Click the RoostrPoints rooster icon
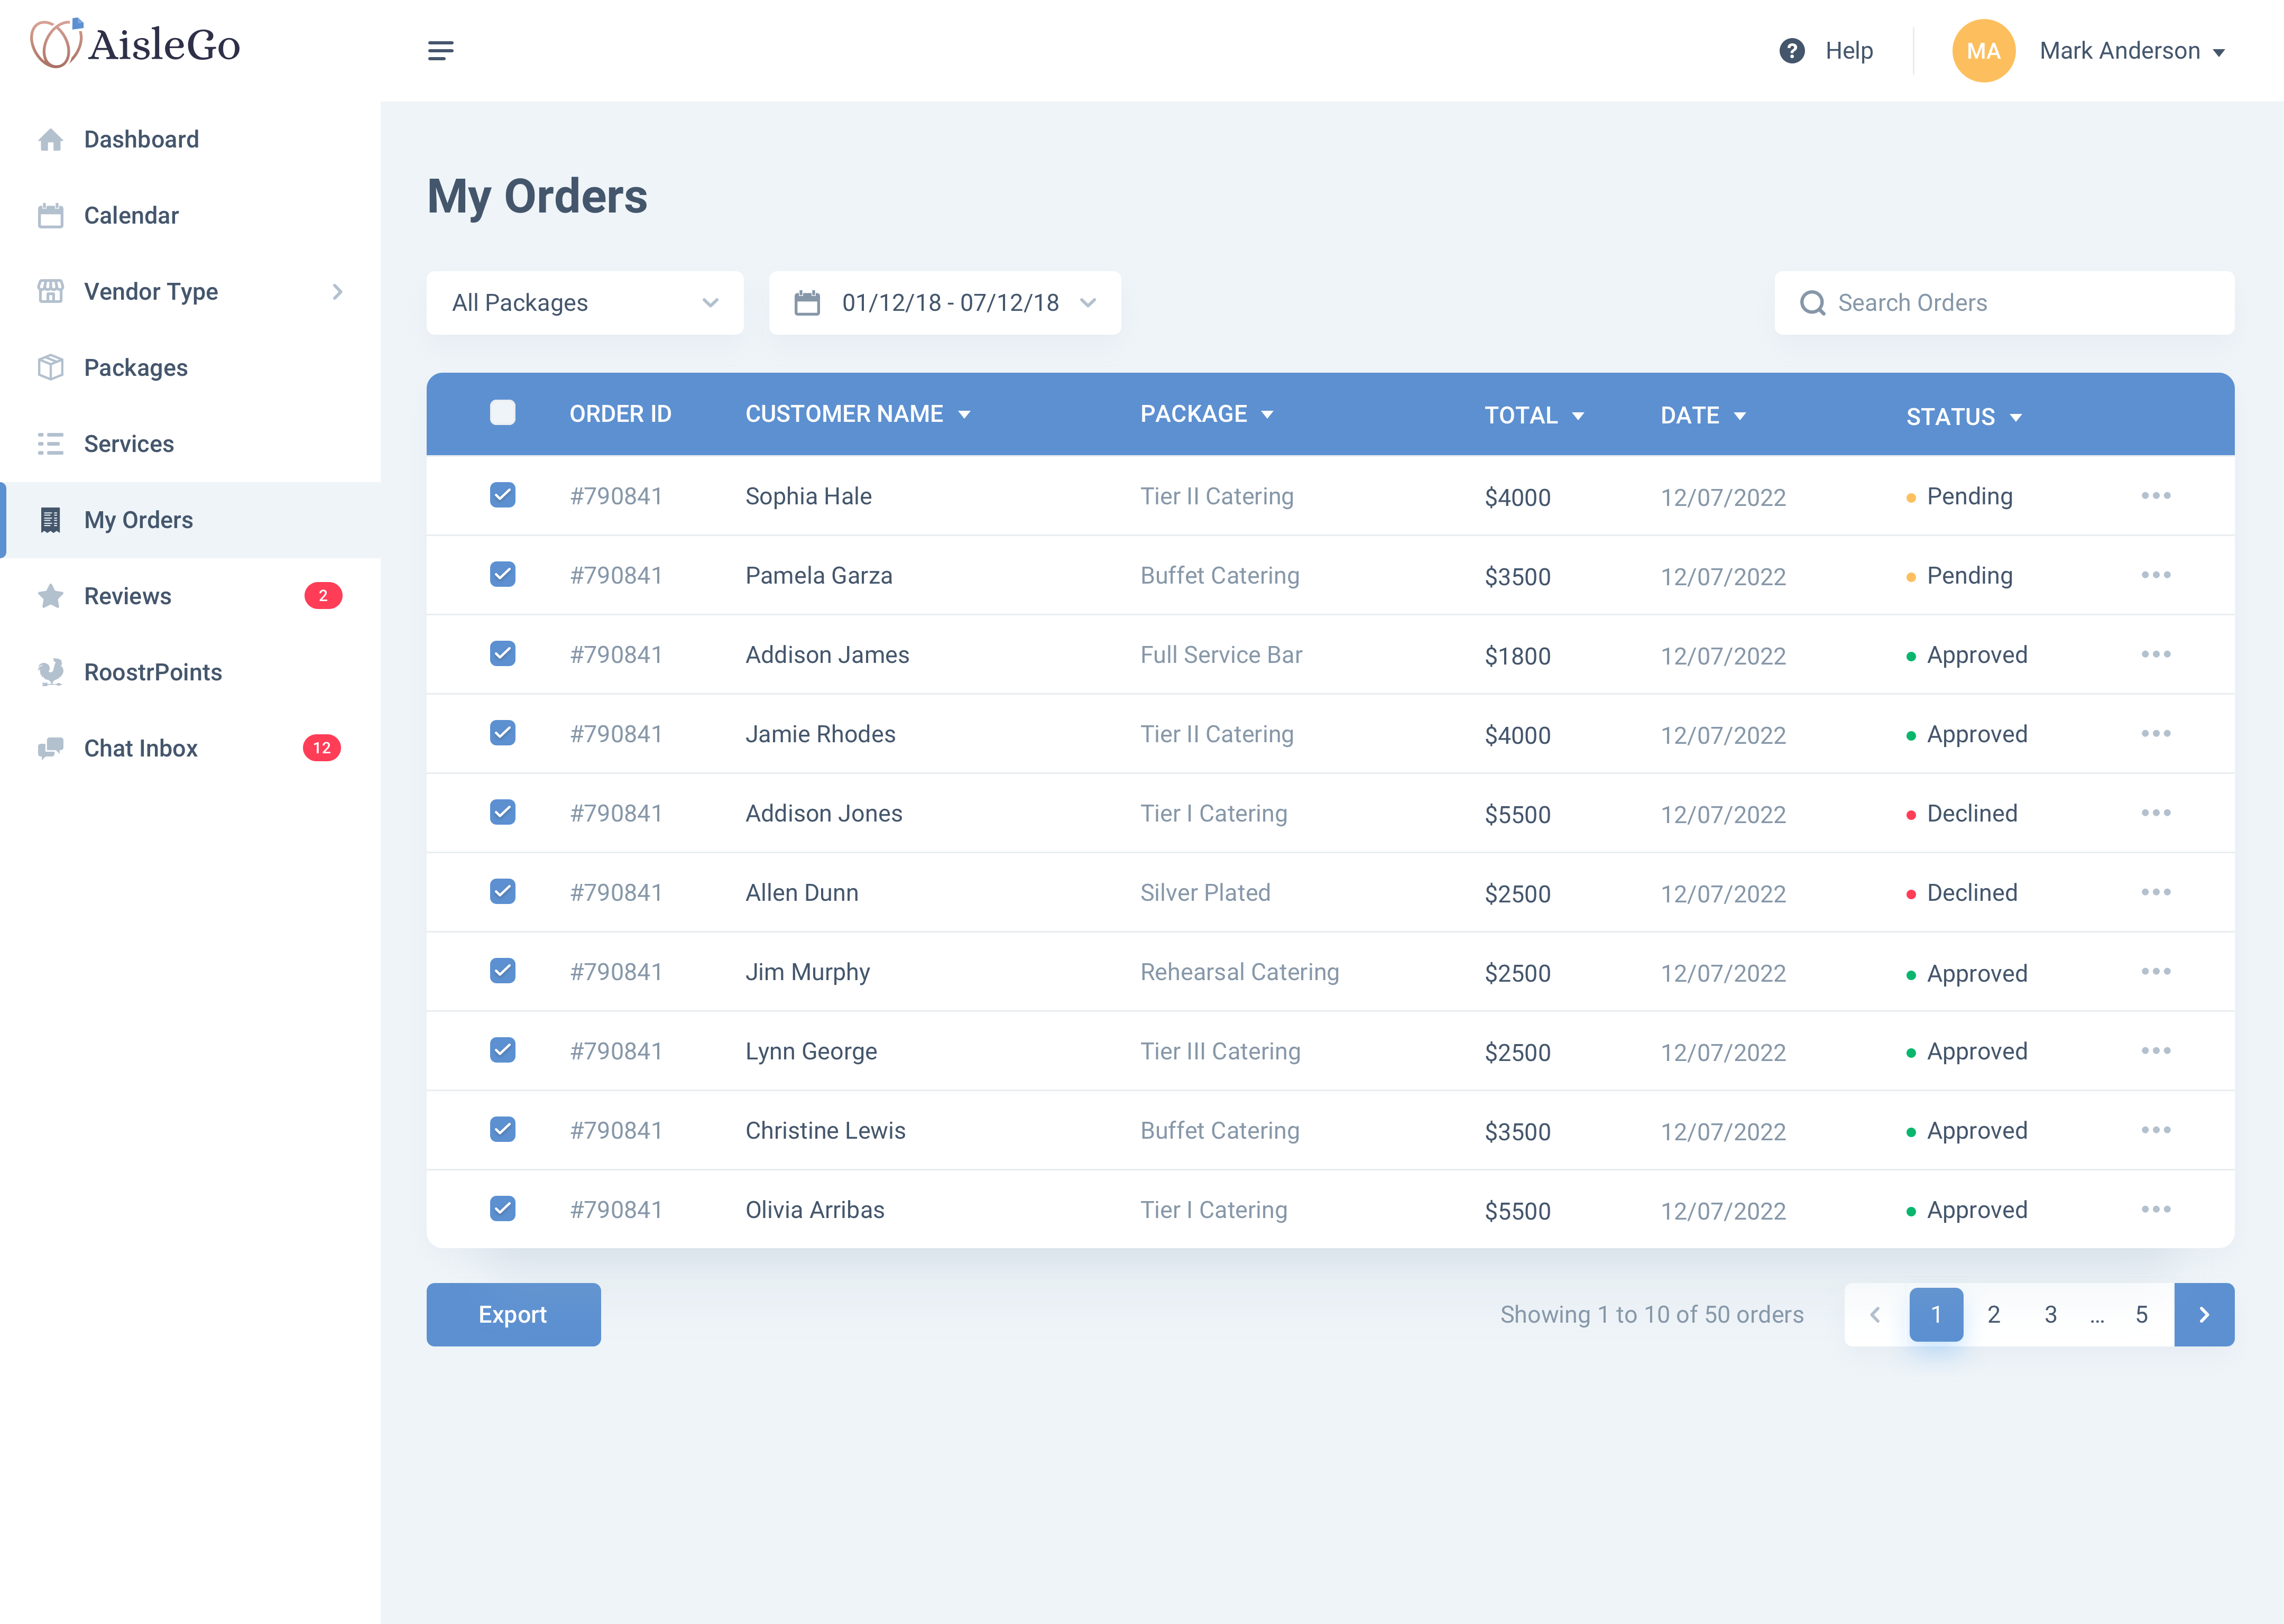 click(x=50, y=672)
